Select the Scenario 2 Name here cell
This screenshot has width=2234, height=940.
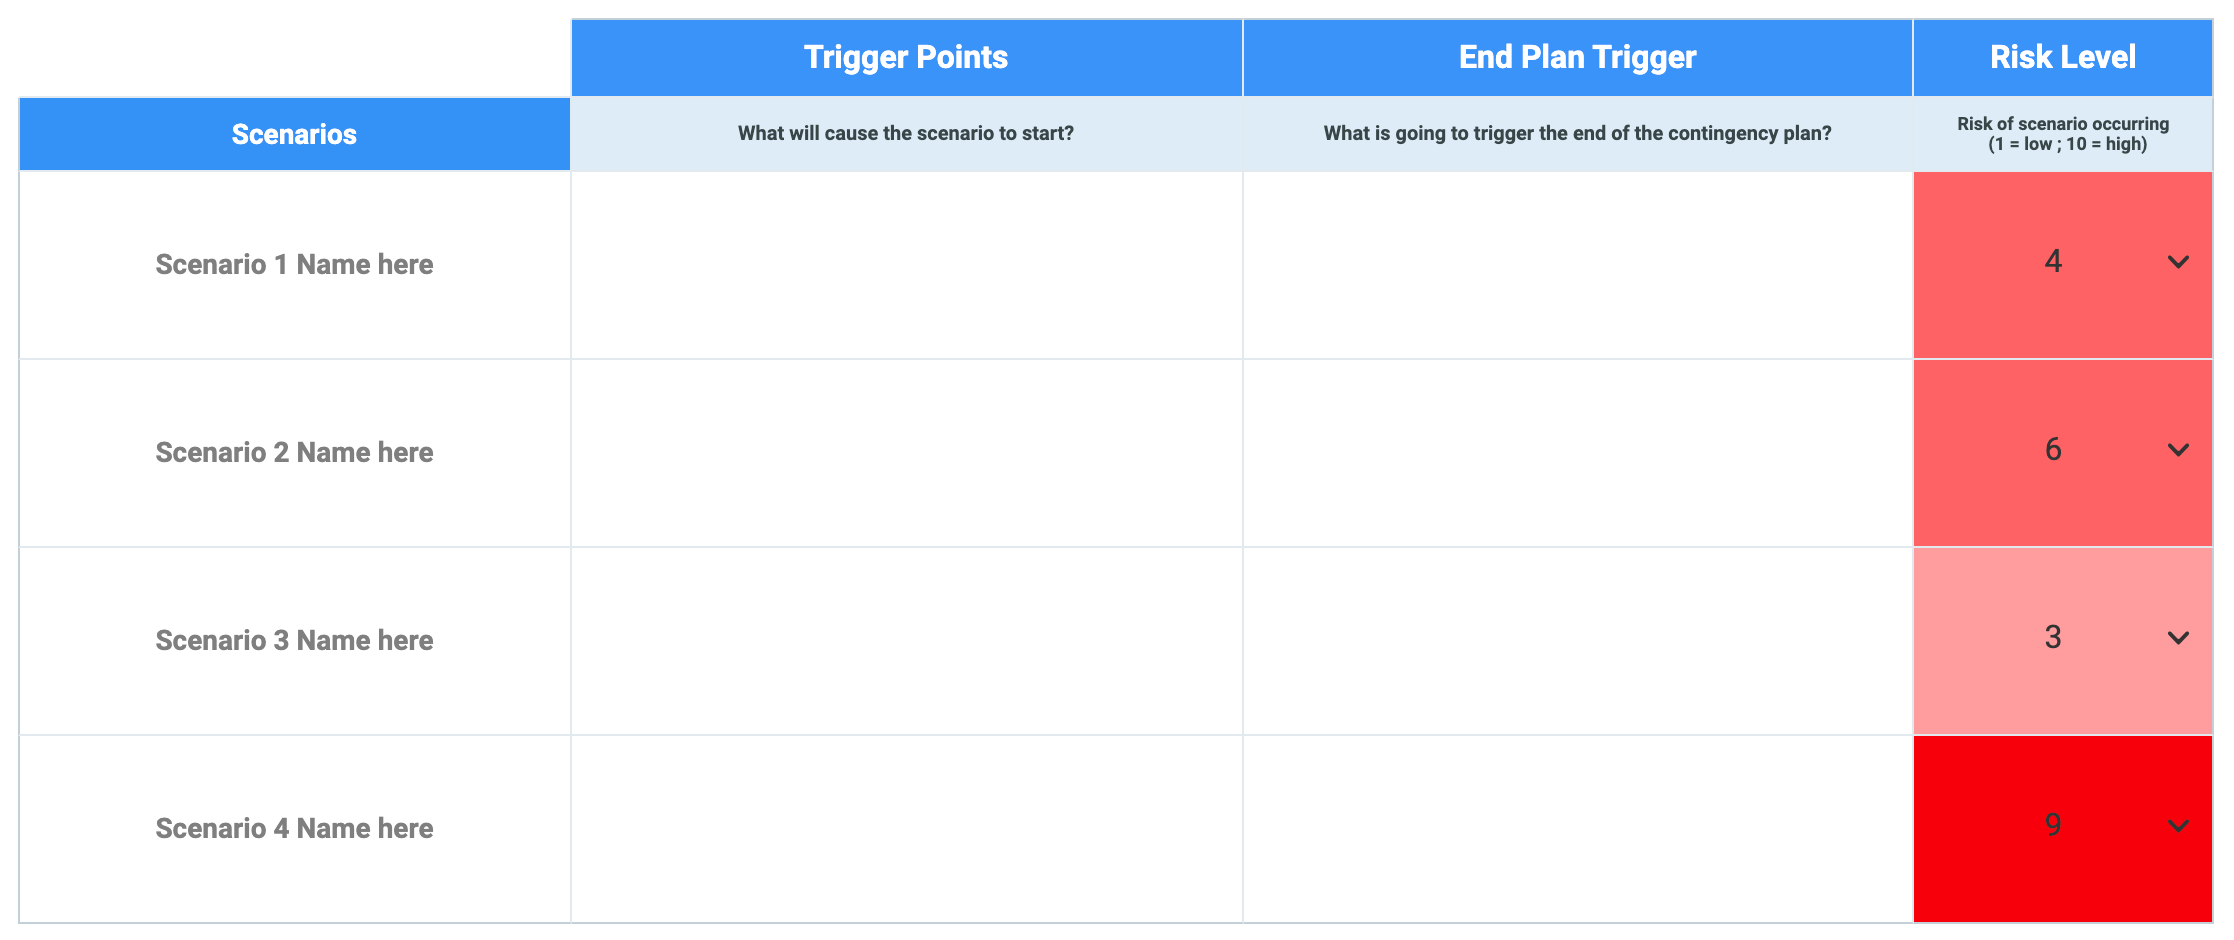pos(294,453)
